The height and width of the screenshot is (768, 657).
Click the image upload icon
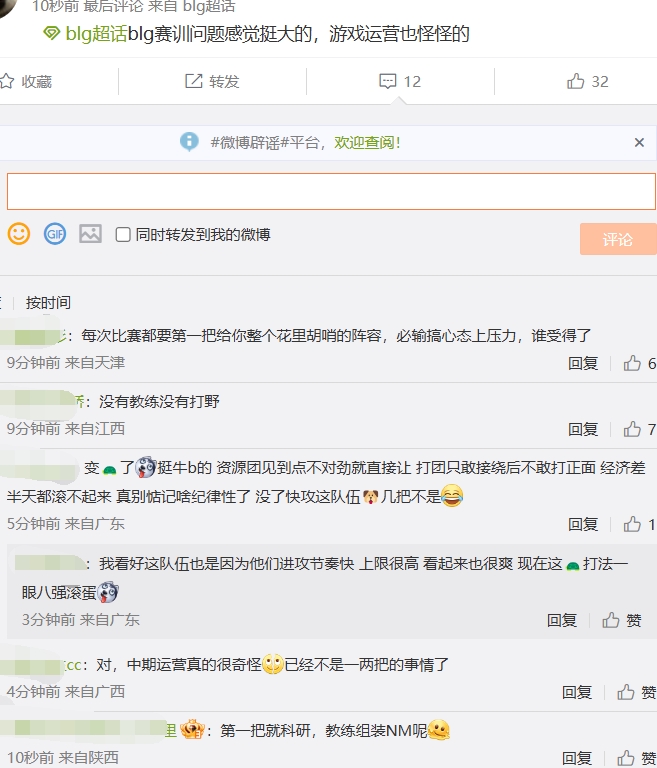90,234
